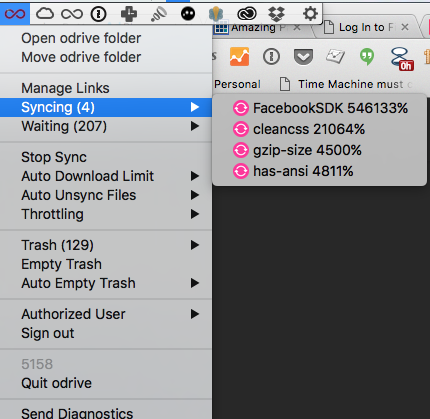Click the Creative Cloud menu bar icon

(246, 14)
